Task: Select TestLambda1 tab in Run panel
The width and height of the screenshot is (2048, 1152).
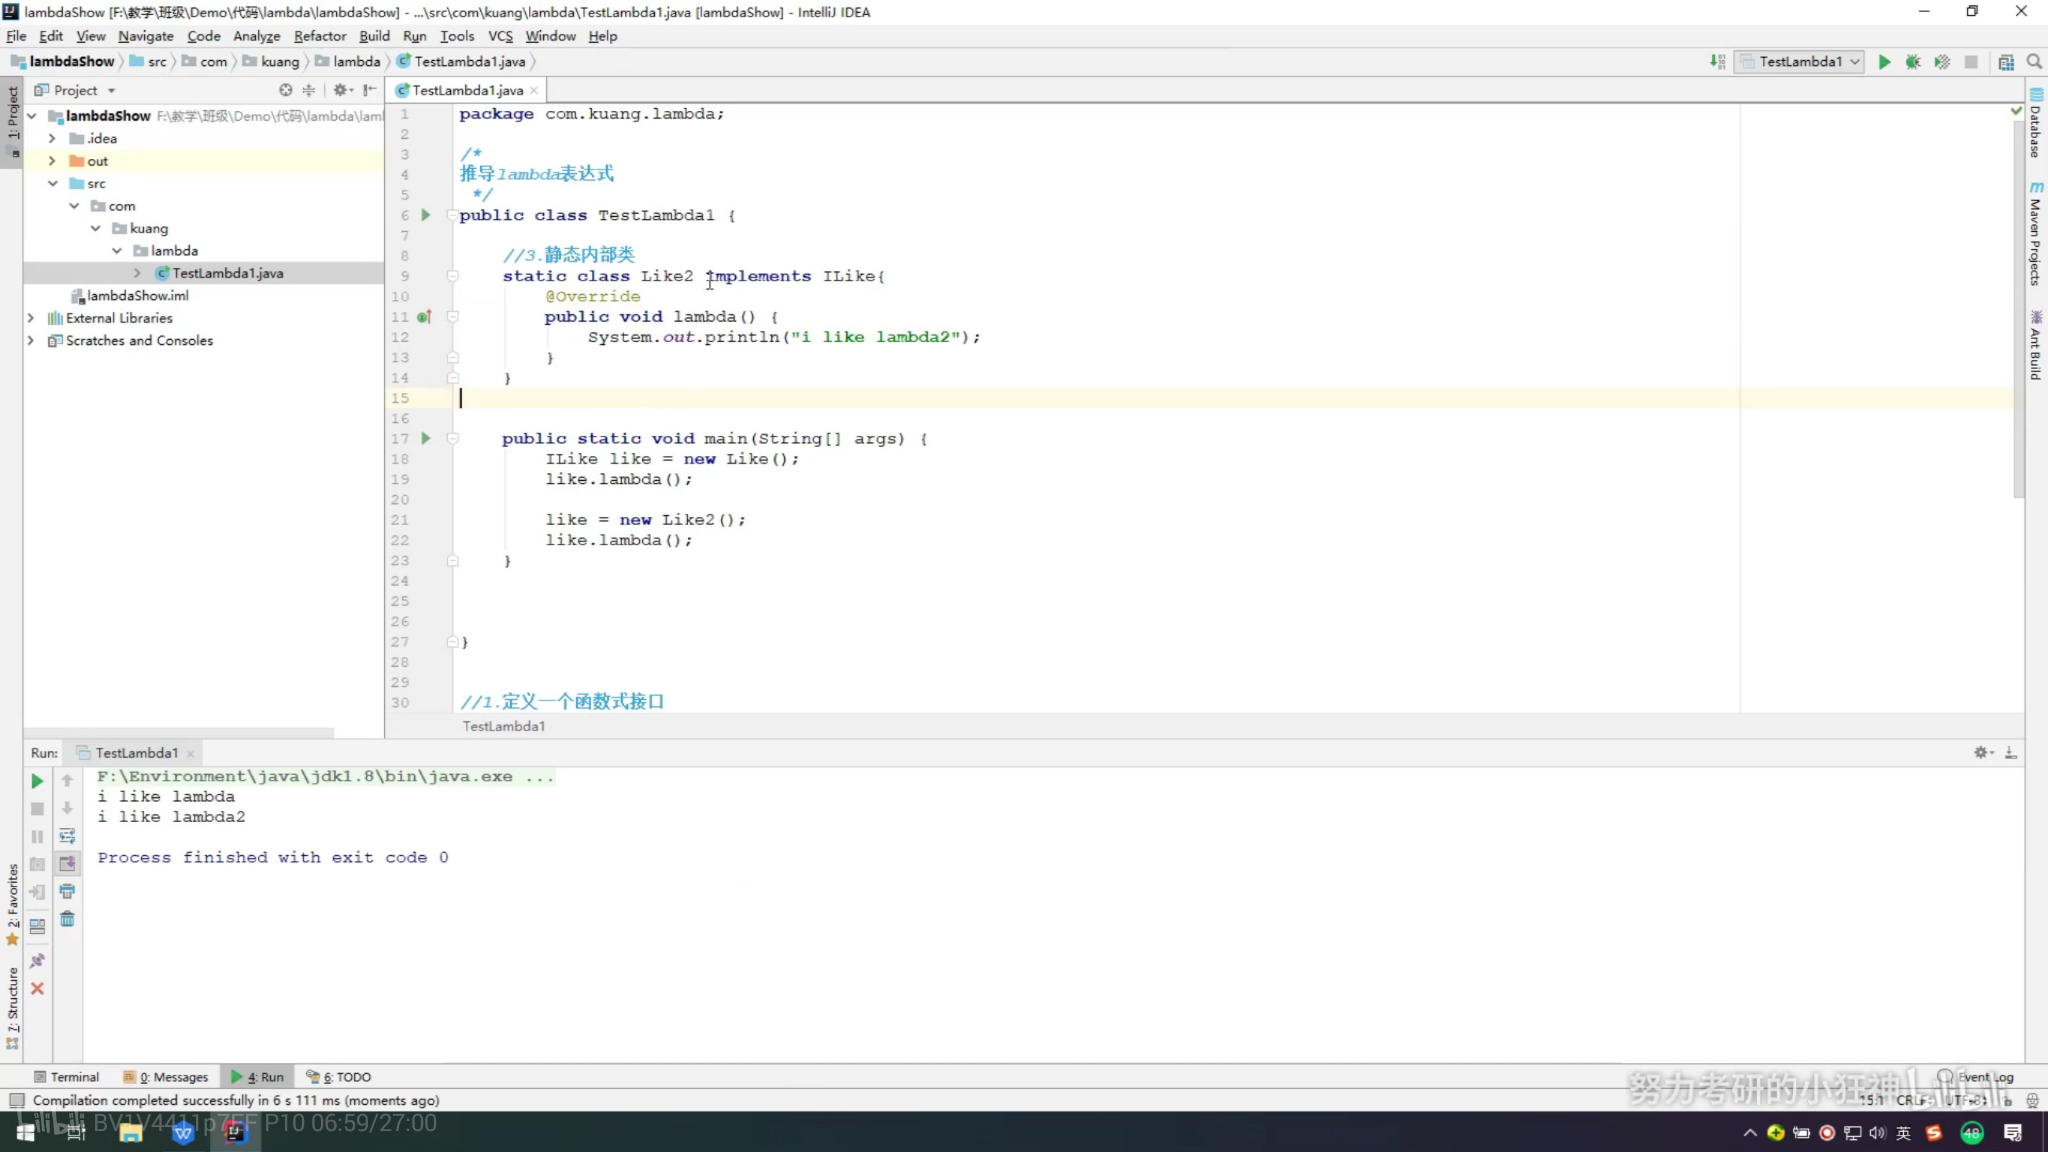Action: 136,753
